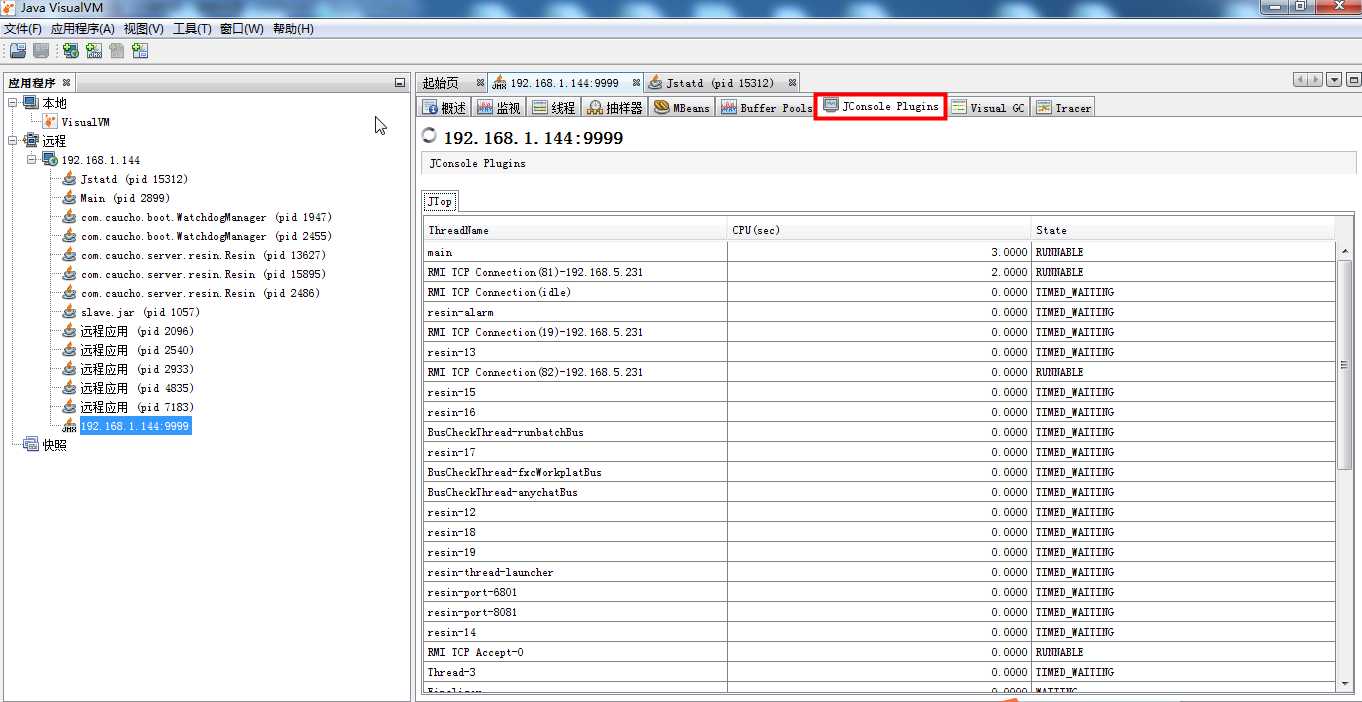Click icon of Resin (pid 15895)
The height and width of the screenshot is (702, 1362).
(69, 274)
